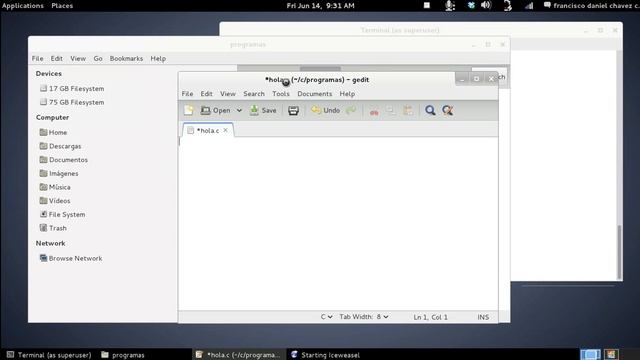Screen dimensions: 640x360
Task: Paste clipboard using the paste icon
Action: coord(408,110)
